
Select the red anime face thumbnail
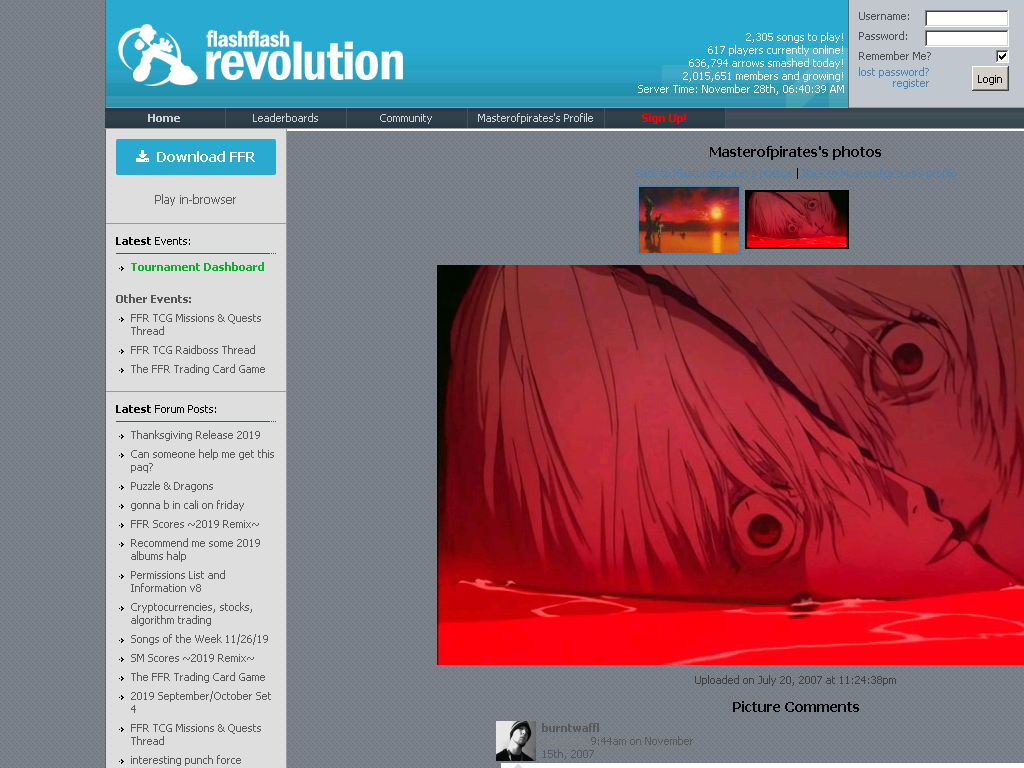[x=797, y=219]
